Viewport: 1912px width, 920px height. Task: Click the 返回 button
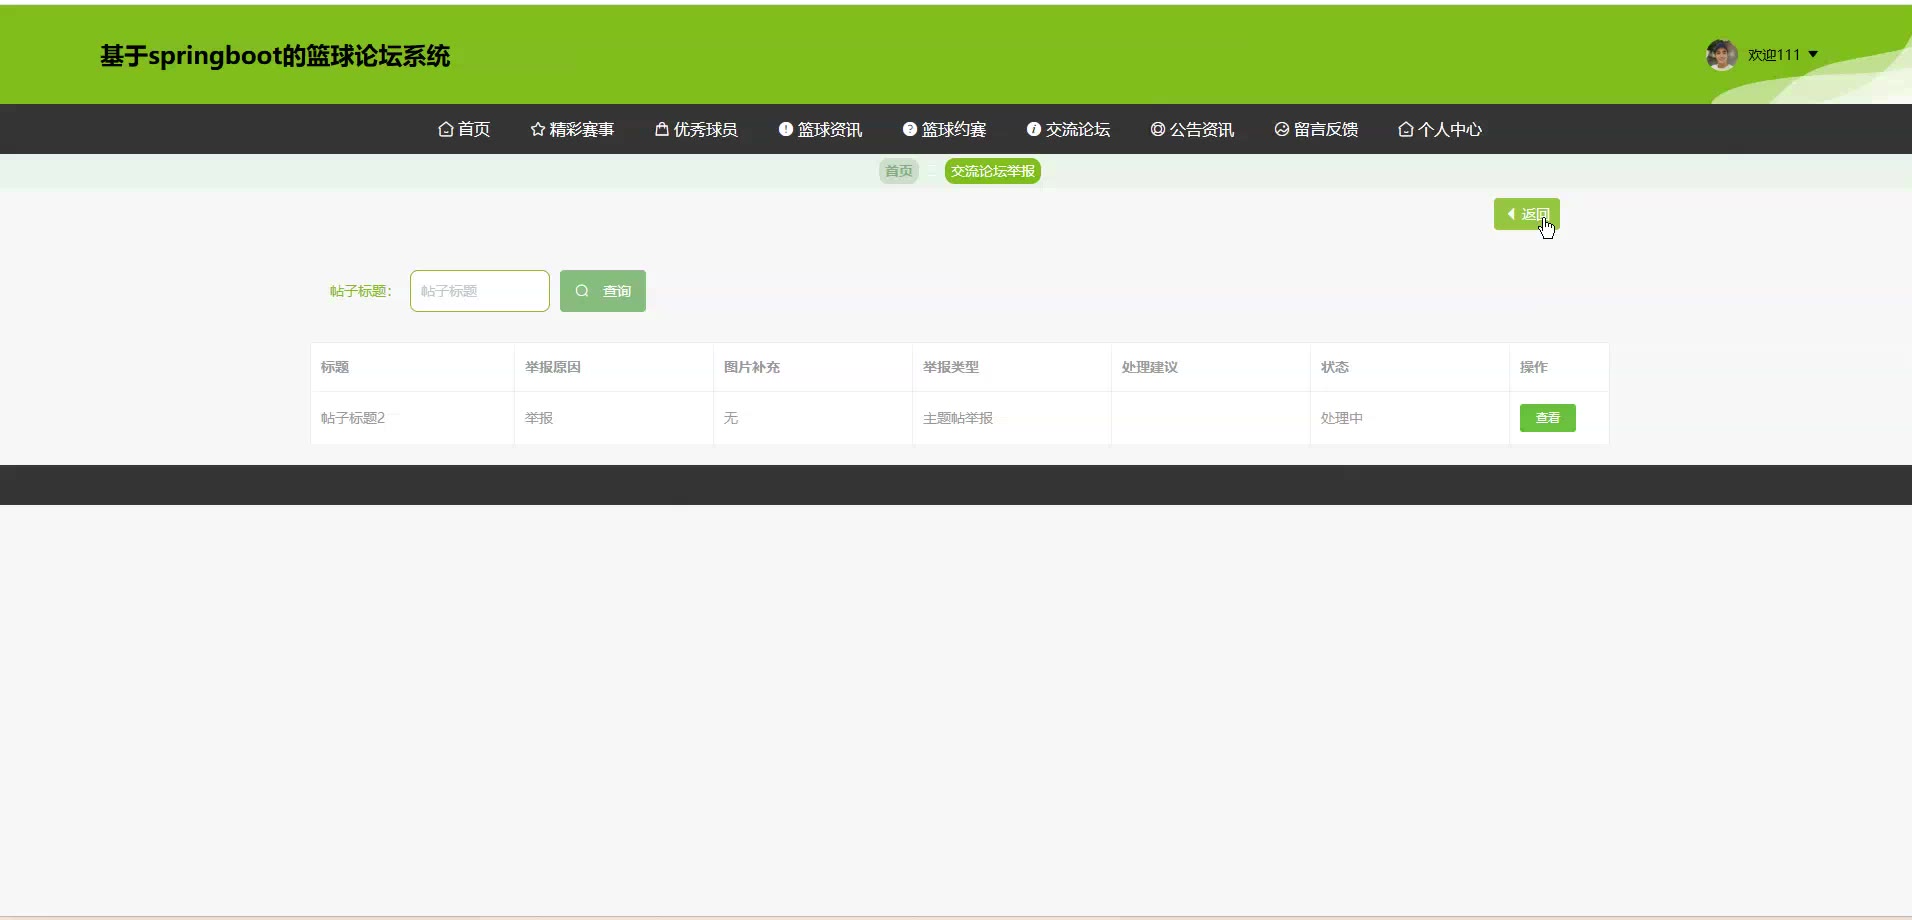tap(1527, 214)
